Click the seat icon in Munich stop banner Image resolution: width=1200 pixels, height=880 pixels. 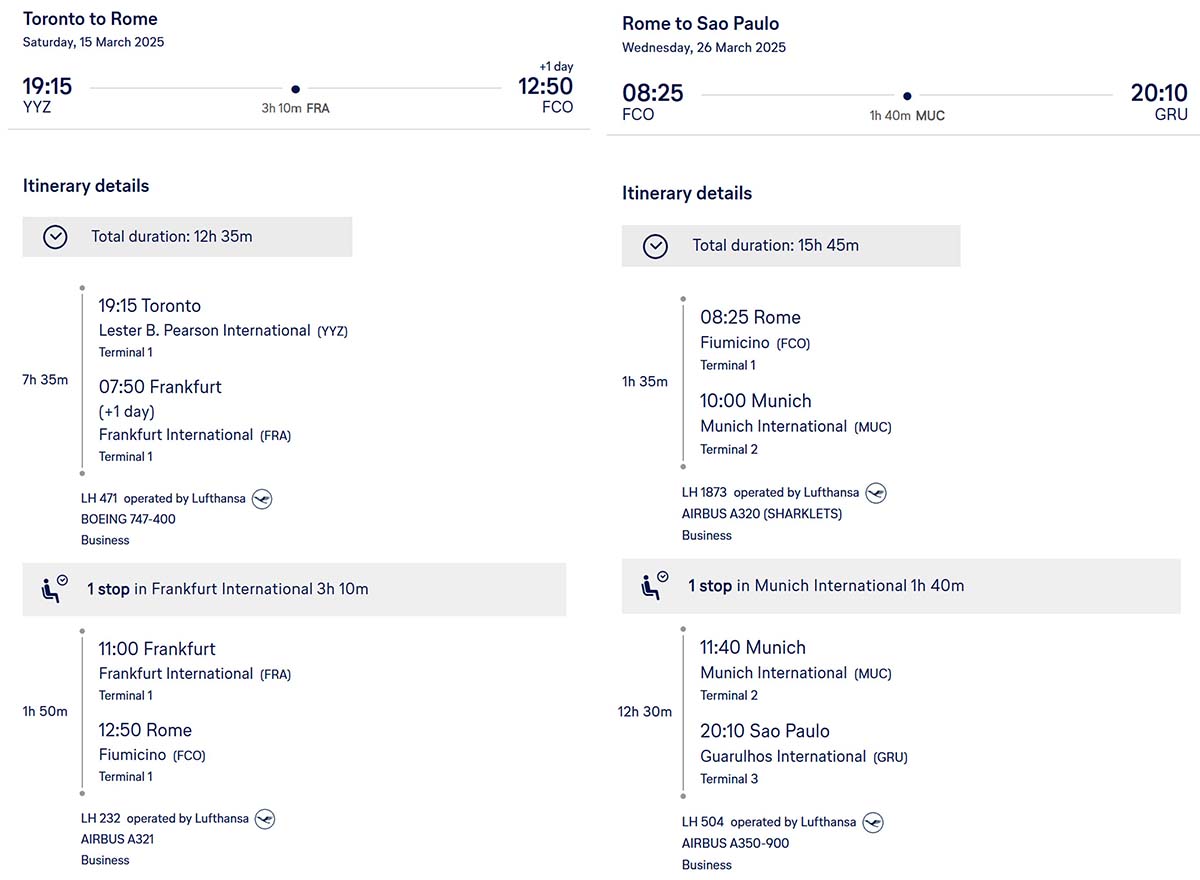tap(655, 585)
